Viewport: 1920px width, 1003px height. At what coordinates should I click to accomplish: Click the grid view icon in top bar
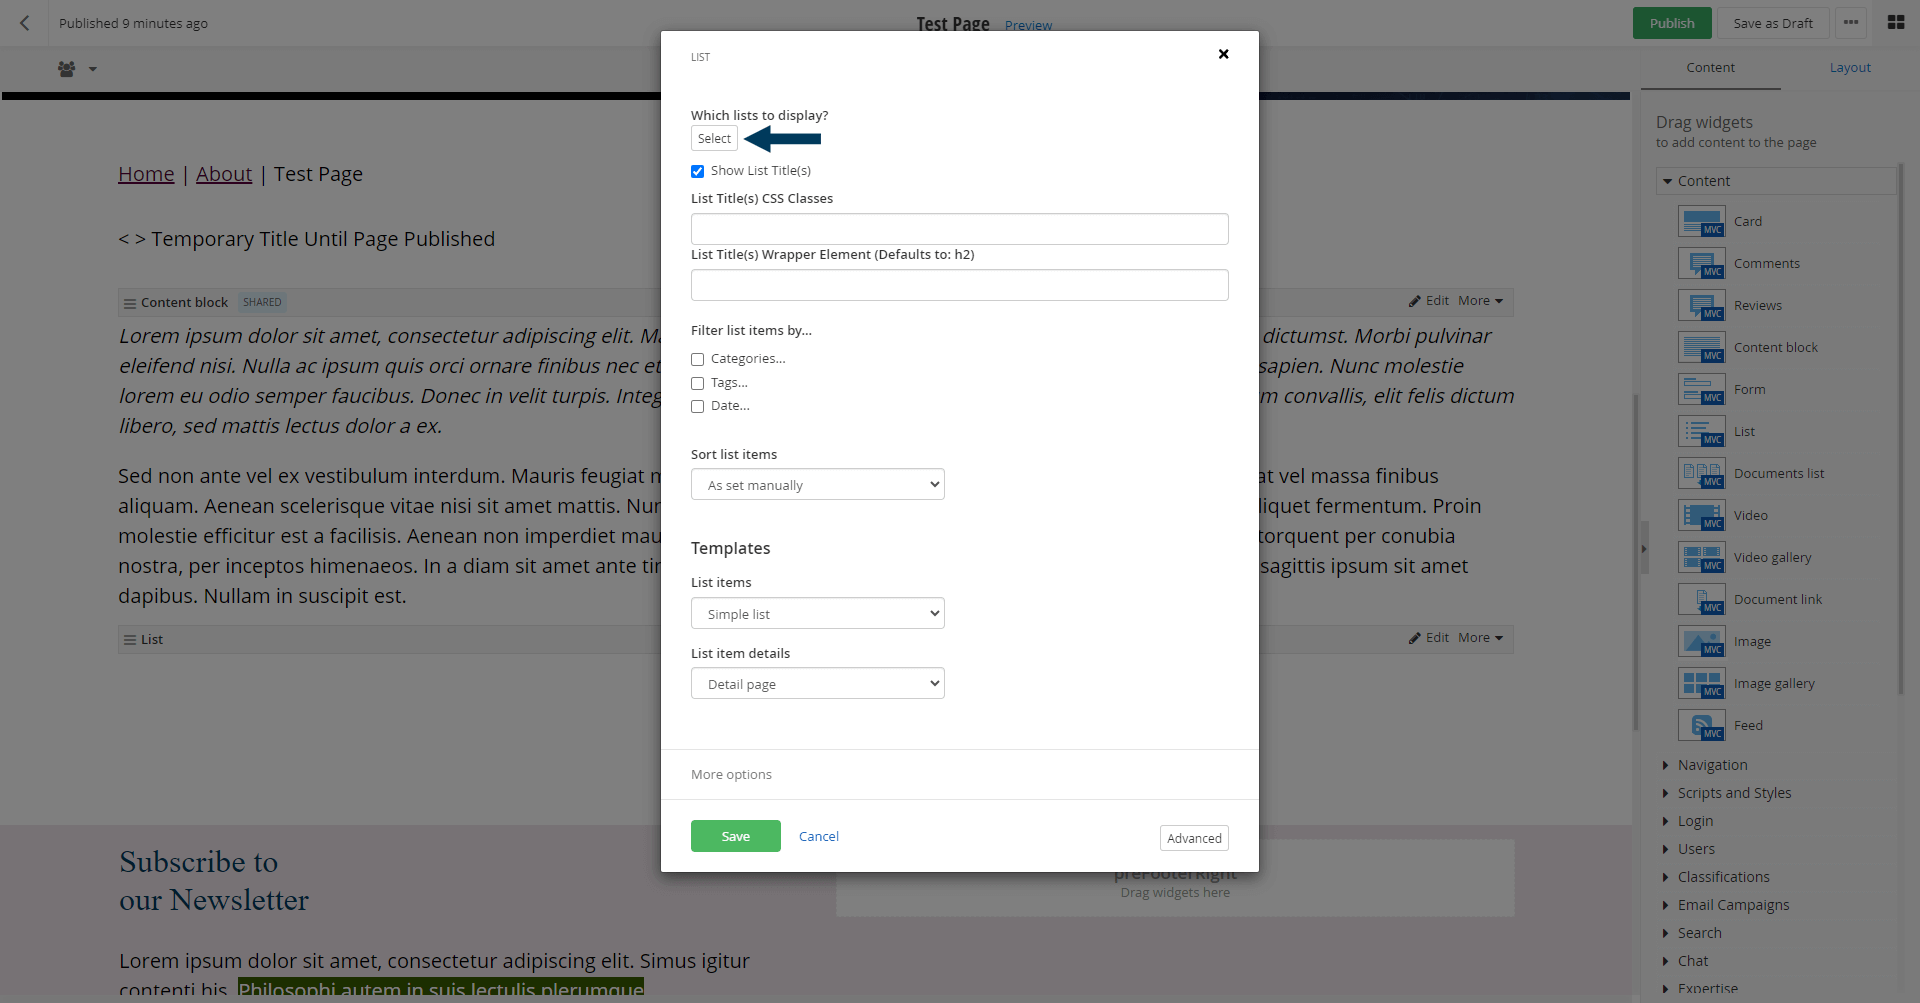[x=1895, y=23]
